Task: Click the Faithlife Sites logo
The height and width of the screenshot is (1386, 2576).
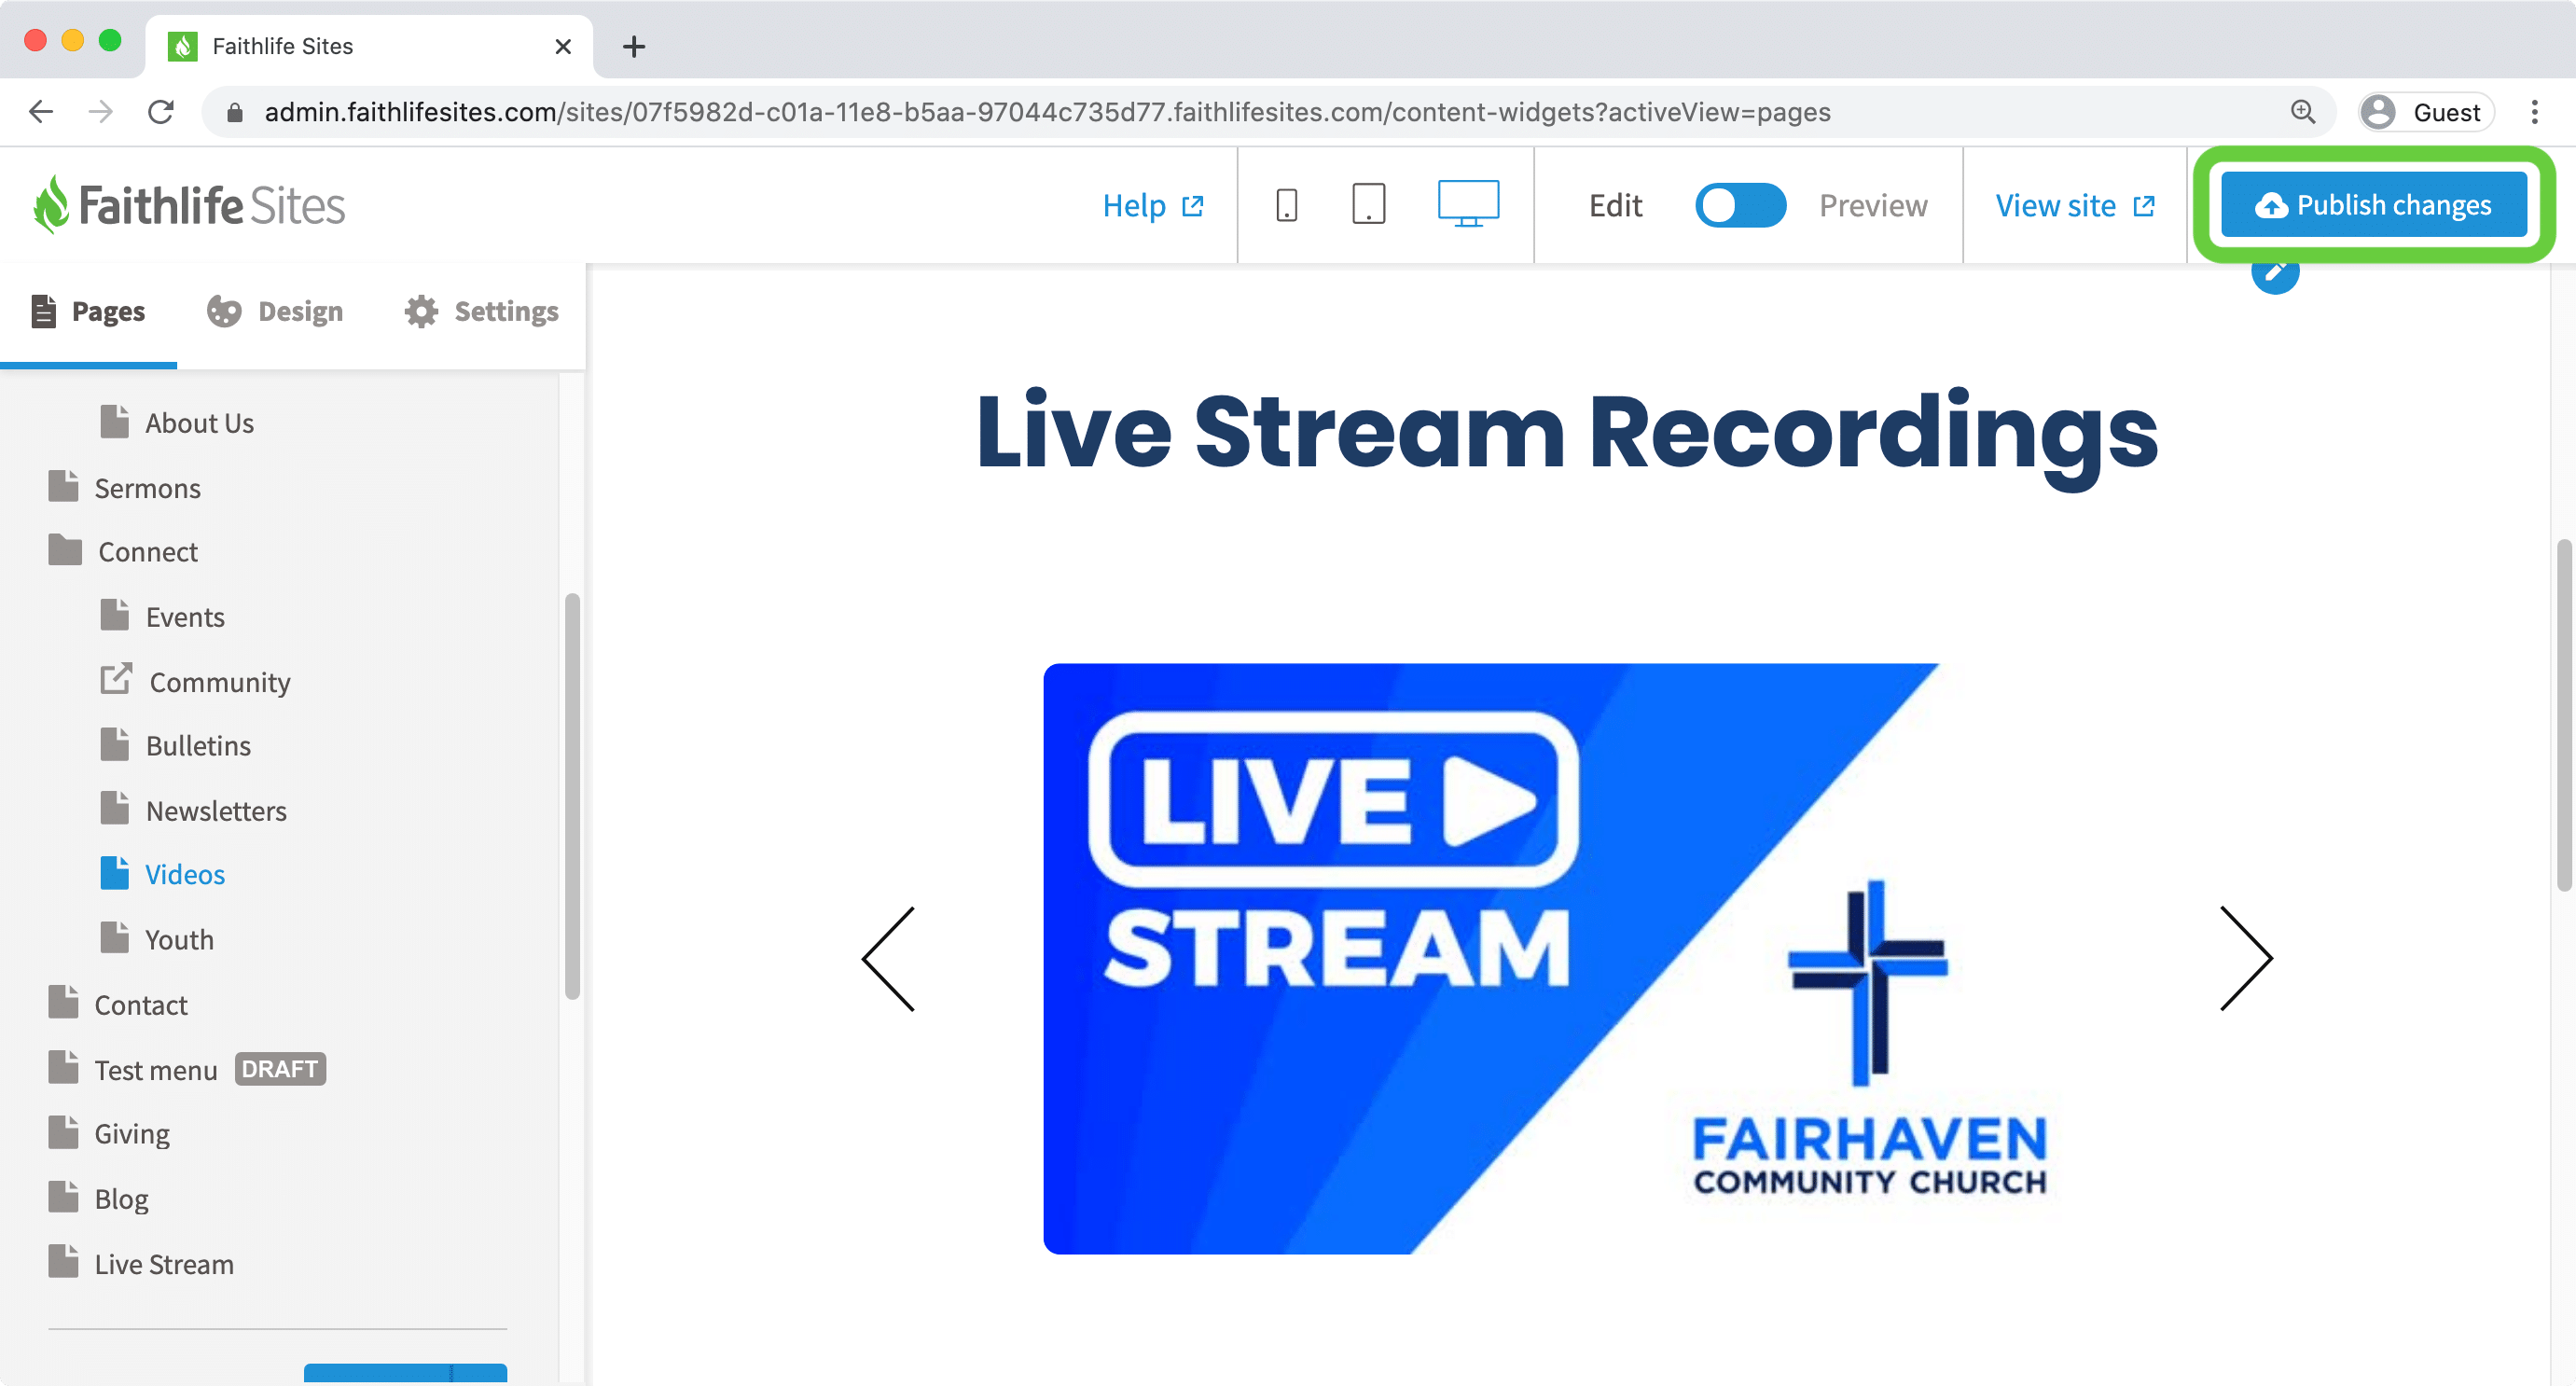Action: point(189,205)
